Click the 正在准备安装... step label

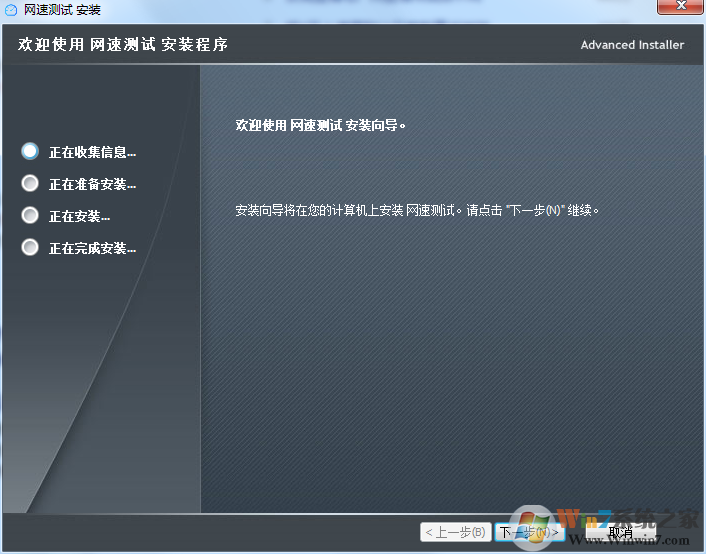pos(92,184)
